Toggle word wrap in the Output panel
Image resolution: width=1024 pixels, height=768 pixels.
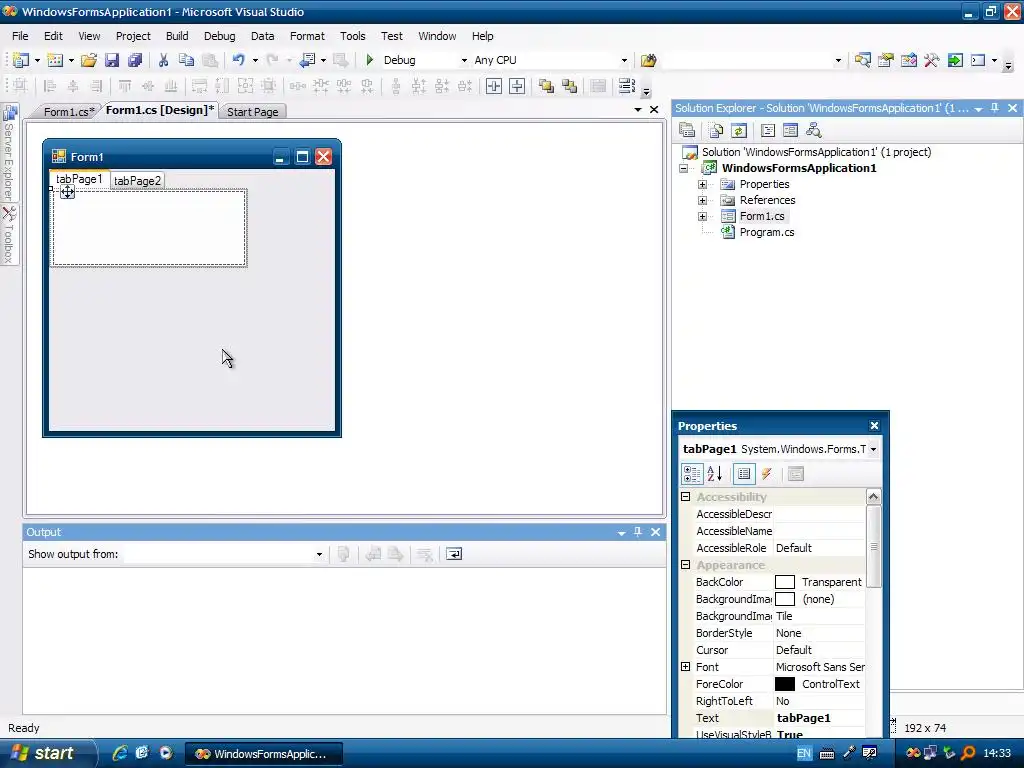click(x=453, y=554)
